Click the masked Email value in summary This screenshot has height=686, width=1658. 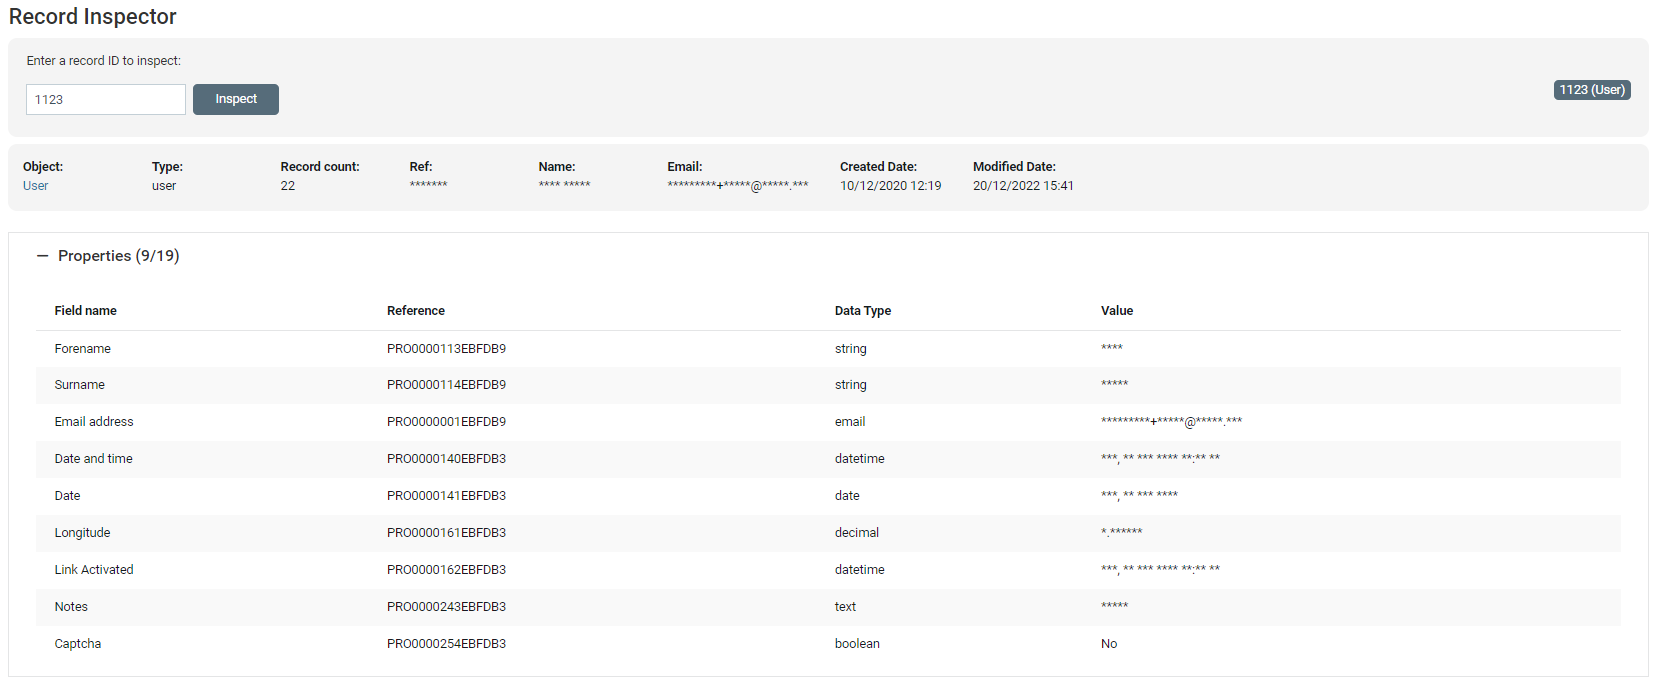coord(737,186)
